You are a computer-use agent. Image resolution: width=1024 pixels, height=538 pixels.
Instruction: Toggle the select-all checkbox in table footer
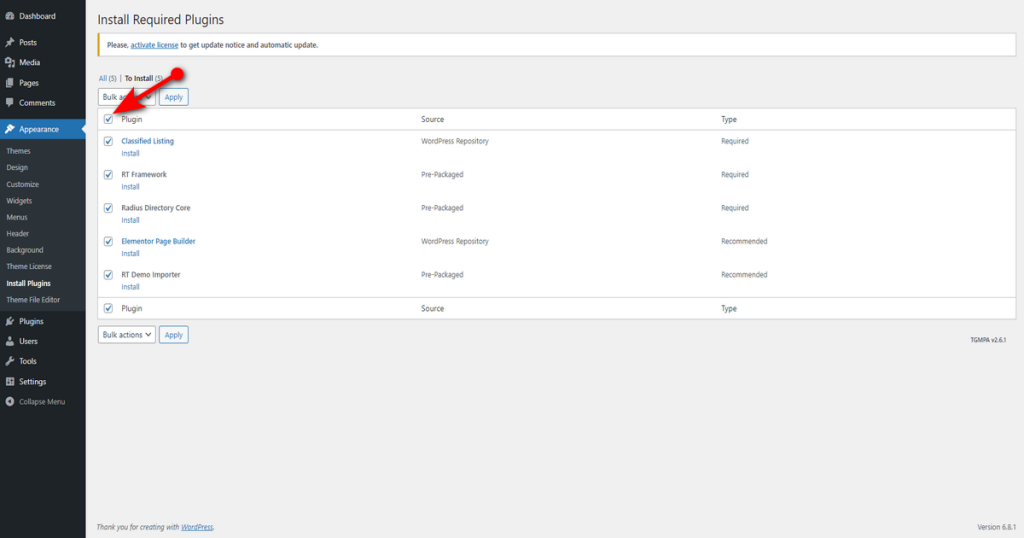pyautogui.click(x=108, y=308)
